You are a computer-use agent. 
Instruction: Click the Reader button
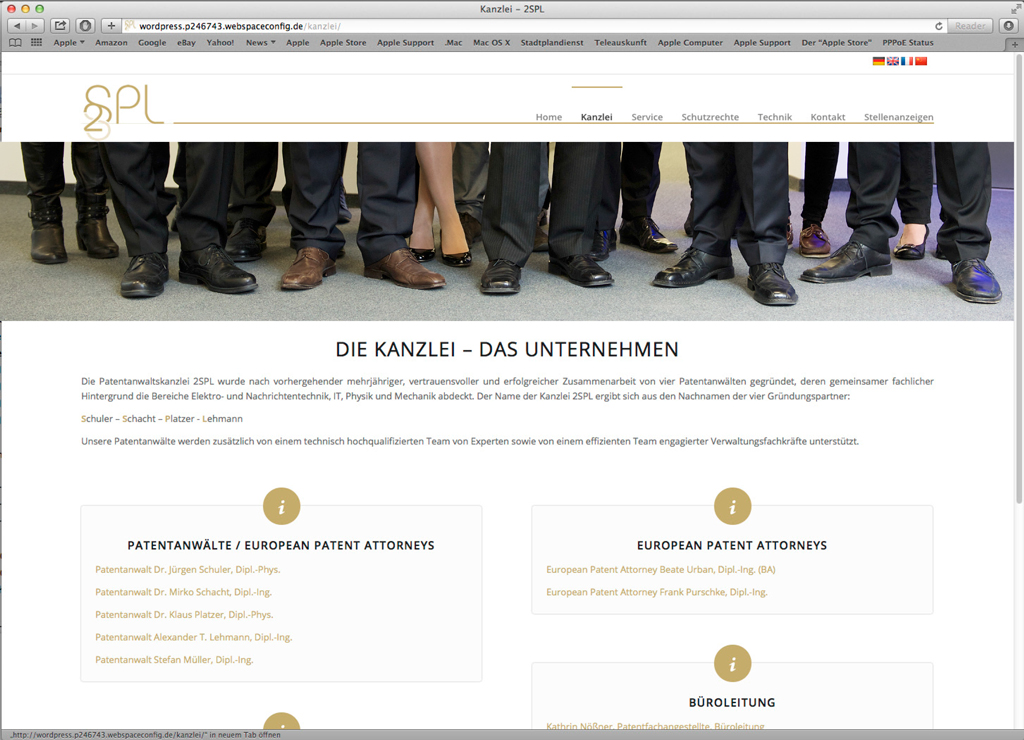tap(970, 25)
